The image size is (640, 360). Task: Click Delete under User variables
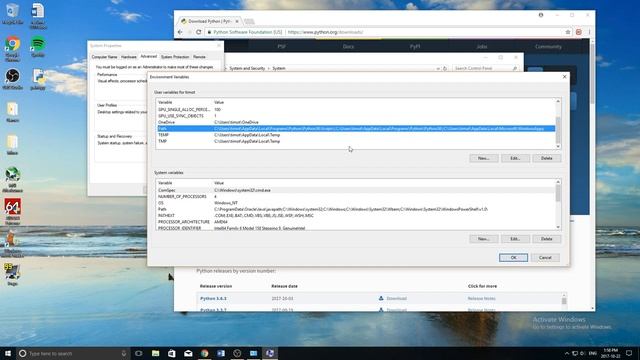click(x=547, y=158)
